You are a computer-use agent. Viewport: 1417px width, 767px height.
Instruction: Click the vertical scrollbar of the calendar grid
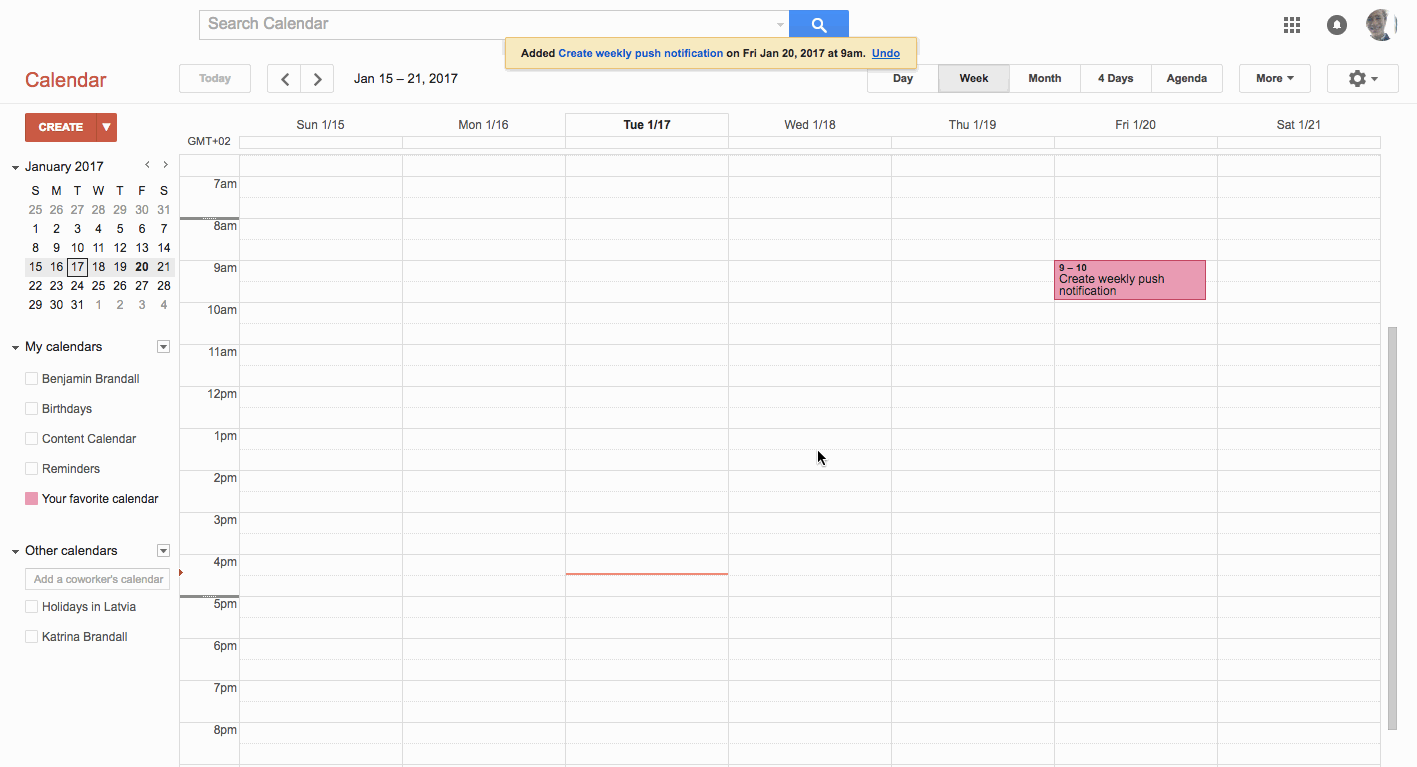point(1392,528)
